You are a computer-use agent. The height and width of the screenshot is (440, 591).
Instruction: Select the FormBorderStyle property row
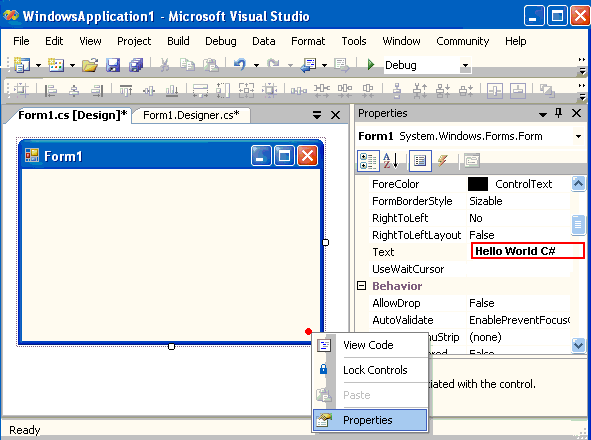point(470,201)
